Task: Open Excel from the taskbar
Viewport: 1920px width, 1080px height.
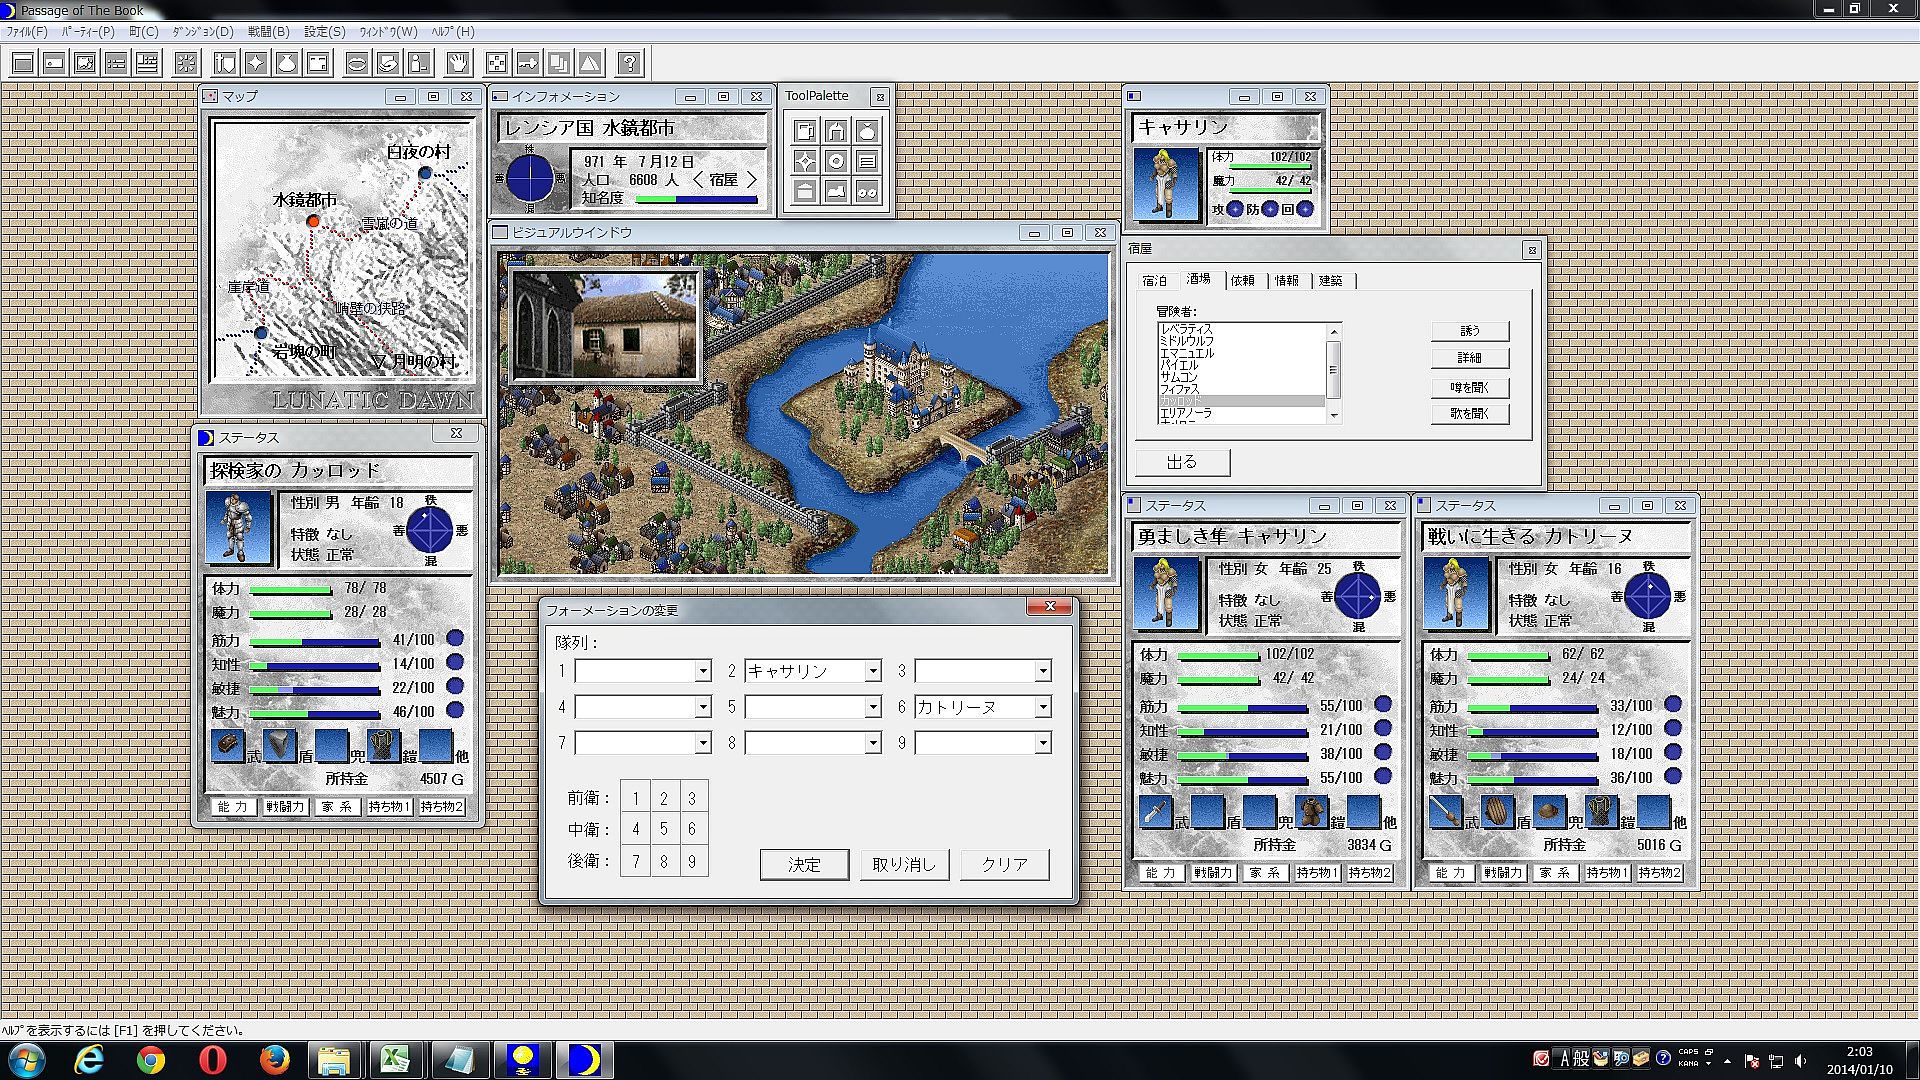Action: (x=397, y=1060)
